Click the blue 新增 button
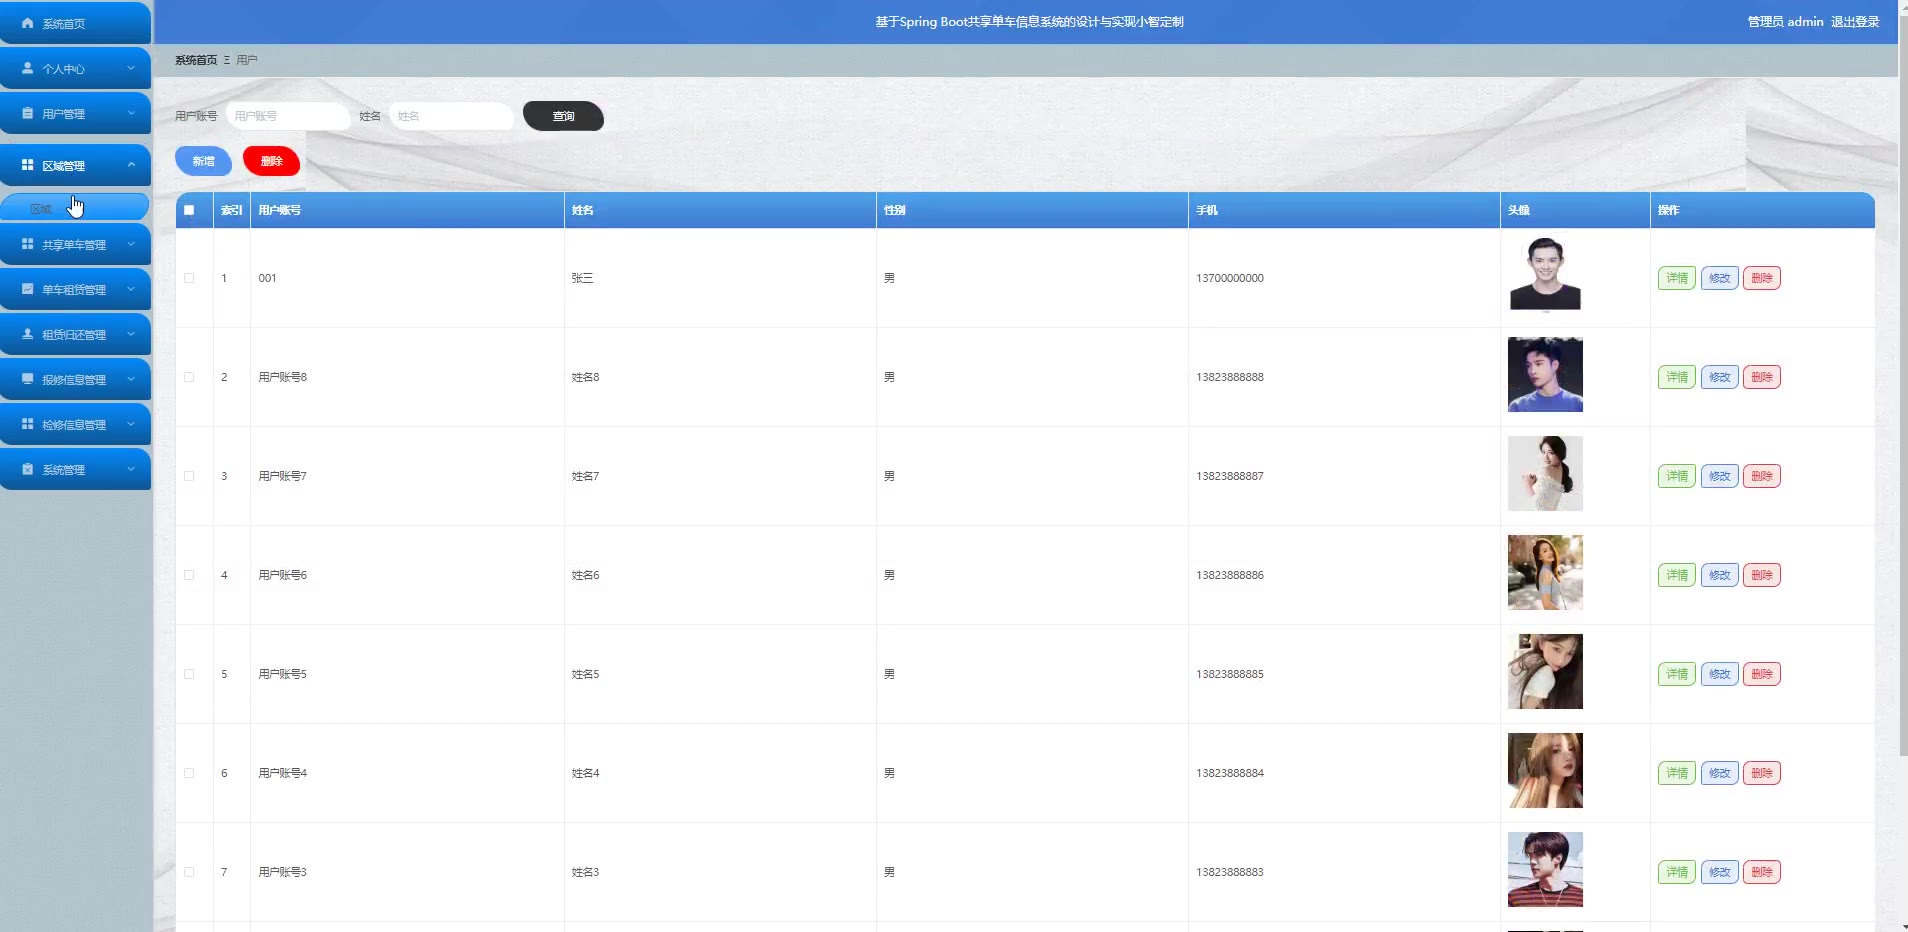The height and width of the screenshot is (932, 1908). [203, 161]
